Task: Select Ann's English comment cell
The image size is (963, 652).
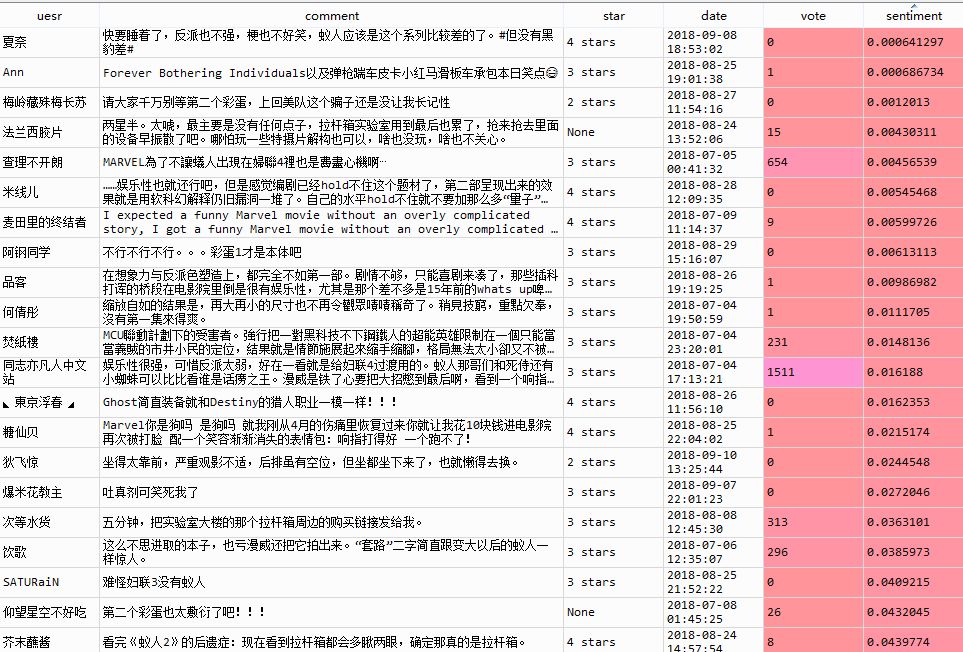Action: pyautogui.click(x=331, y=72)
